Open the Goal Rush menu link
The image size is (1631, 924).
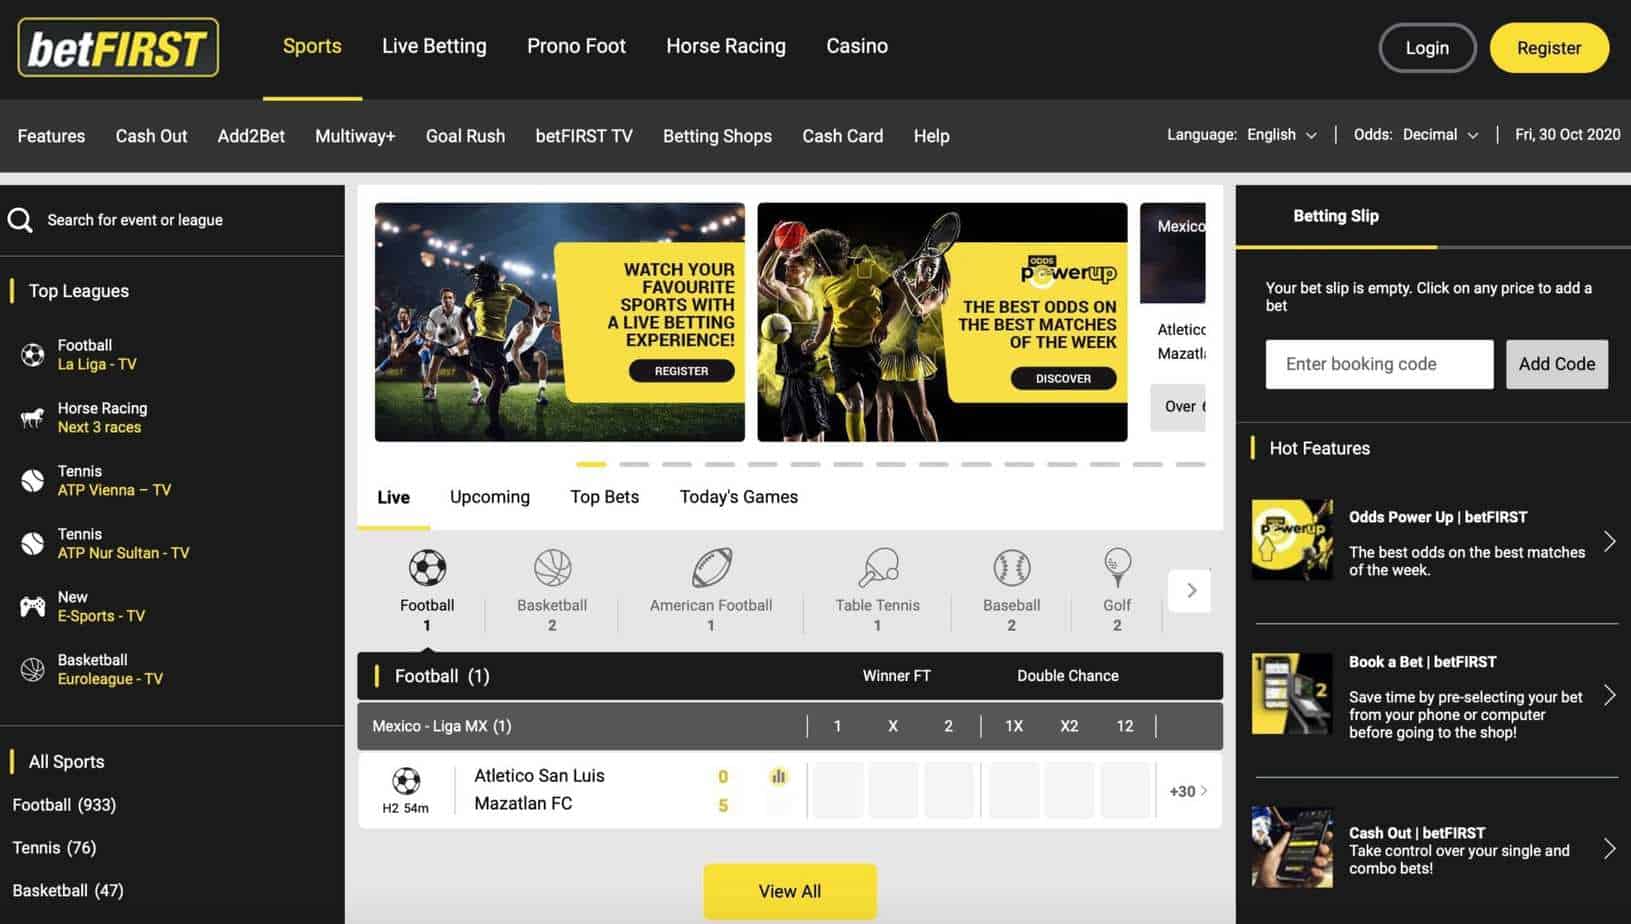click(x=465, y=136)
